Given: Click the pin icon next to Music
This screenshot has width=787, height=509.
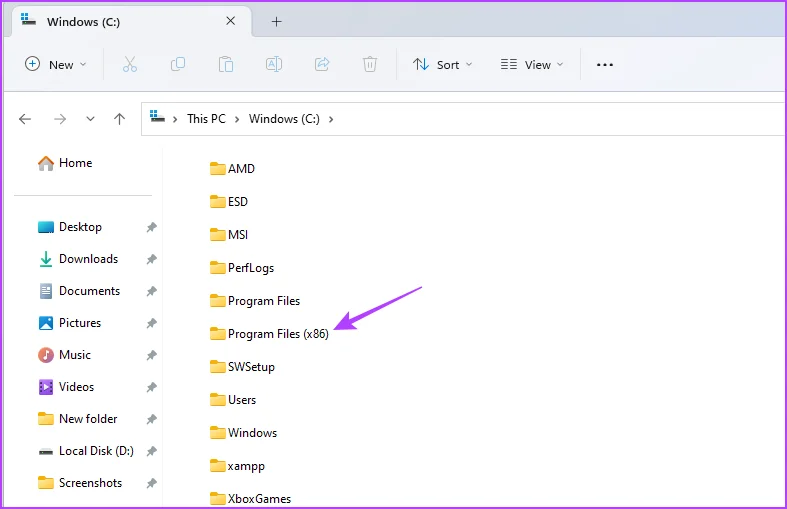Looking at the screenshot, I should 152,355.
